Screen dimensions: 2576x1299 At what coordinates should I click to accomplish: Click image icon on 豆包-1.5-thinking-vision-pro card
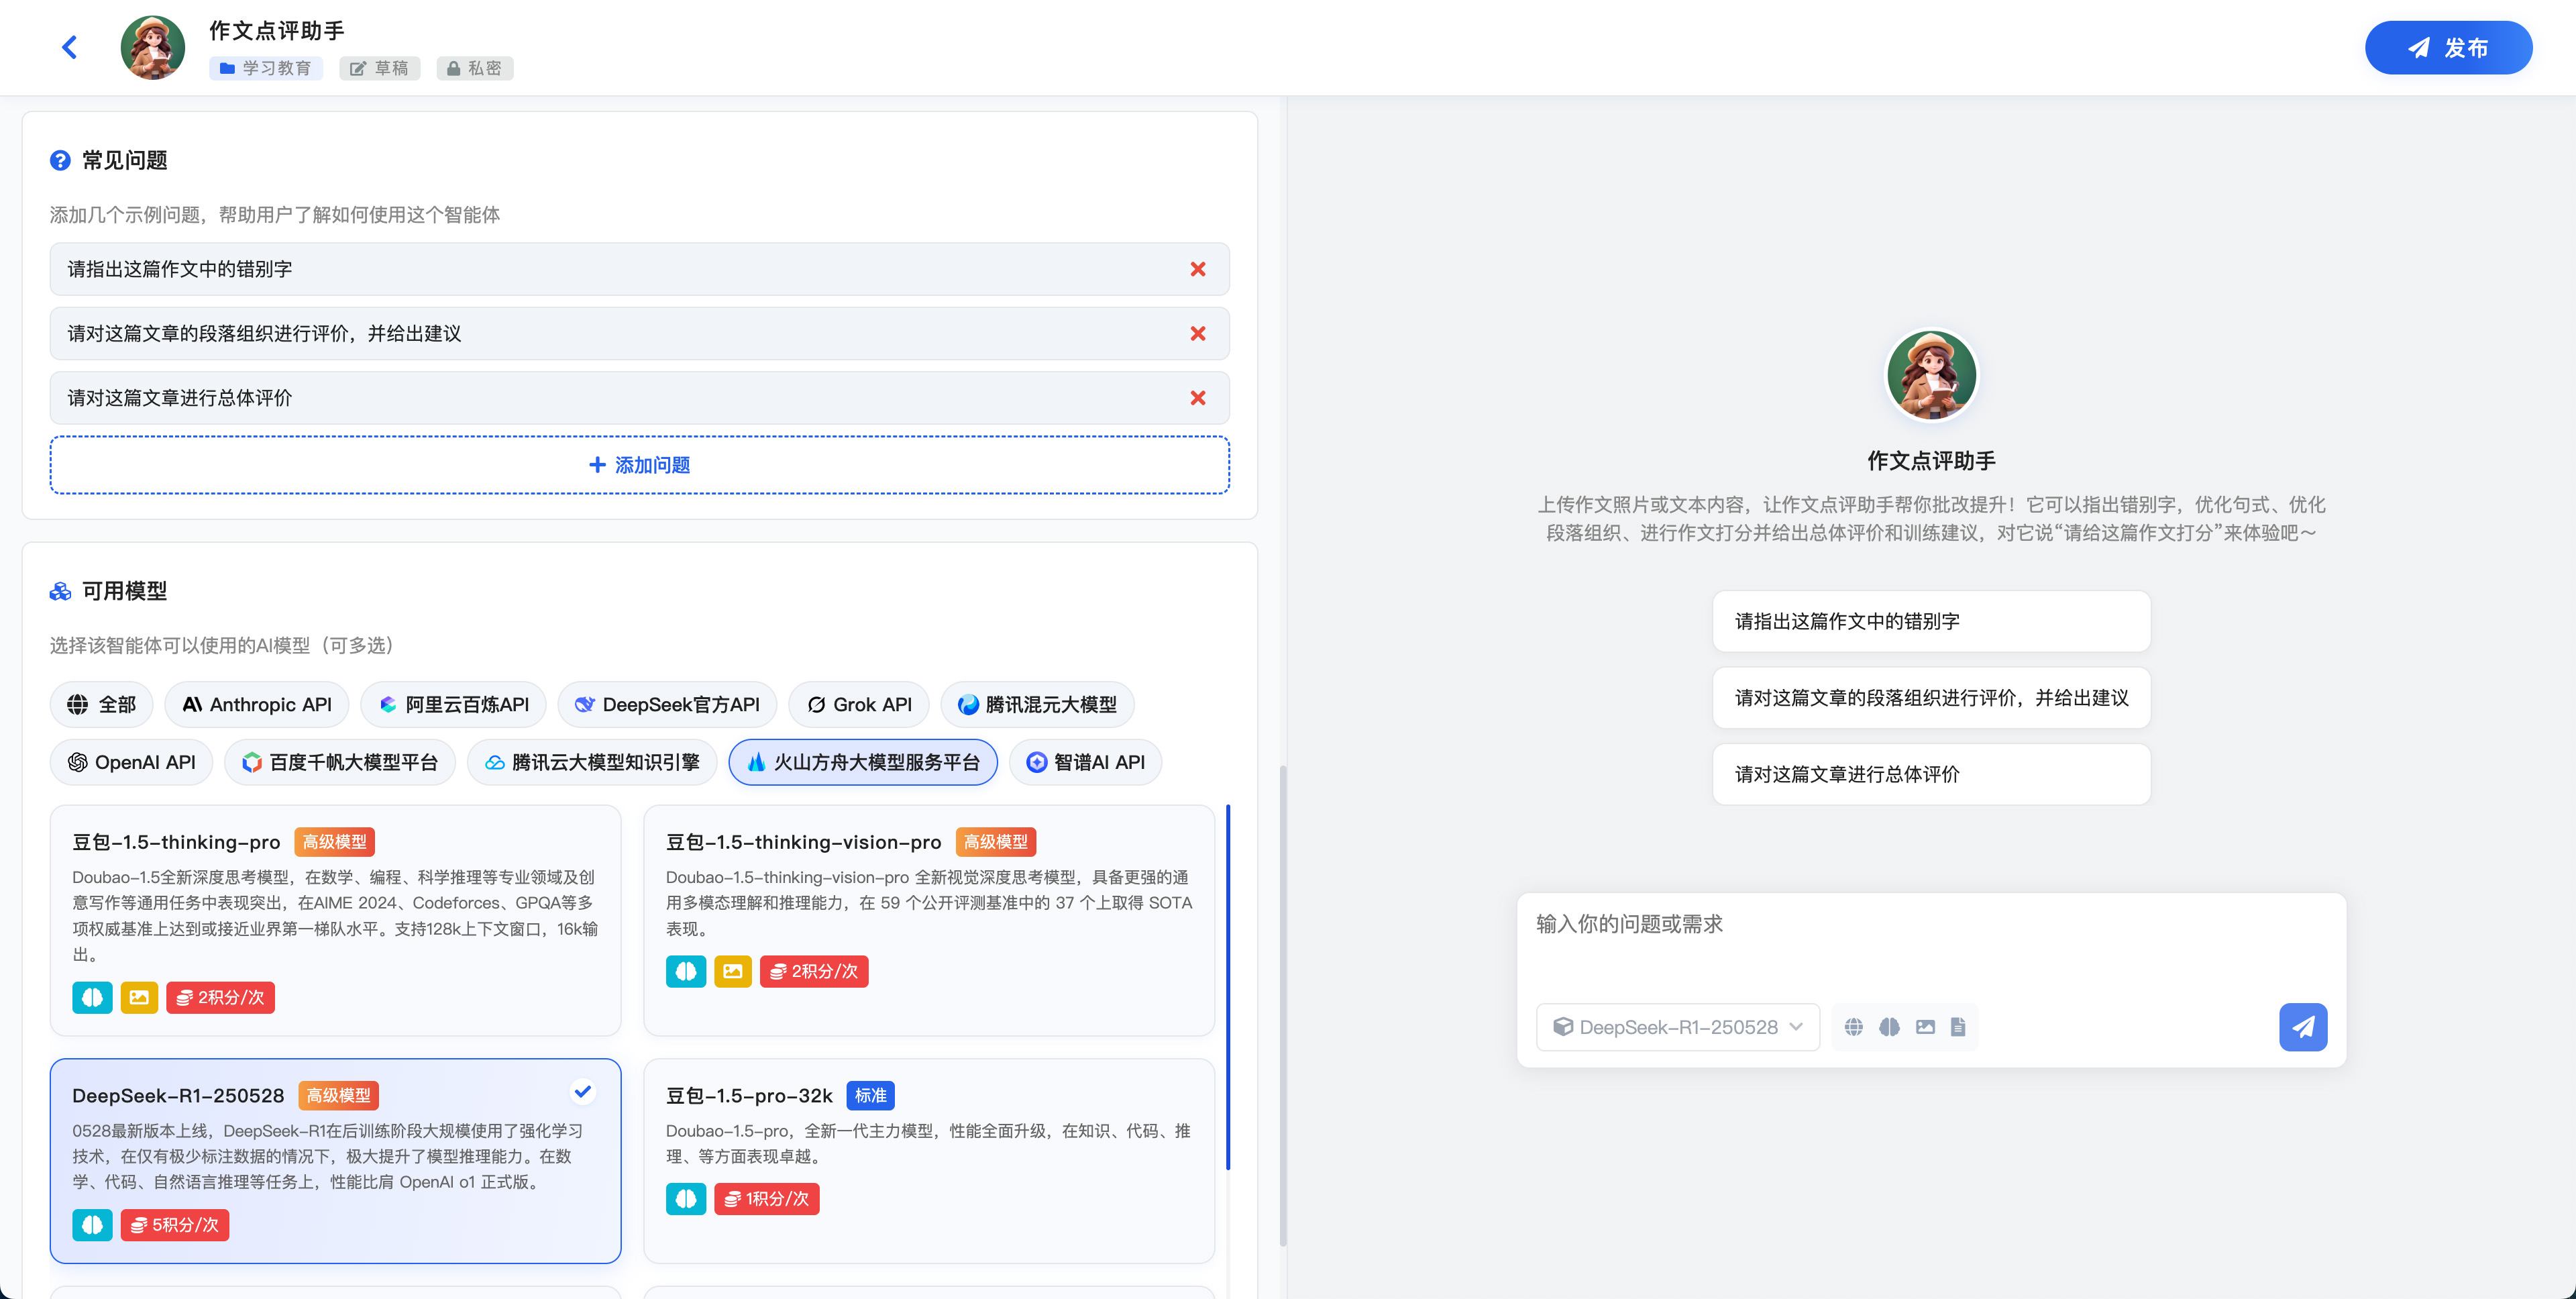click(x=733, y=971)
